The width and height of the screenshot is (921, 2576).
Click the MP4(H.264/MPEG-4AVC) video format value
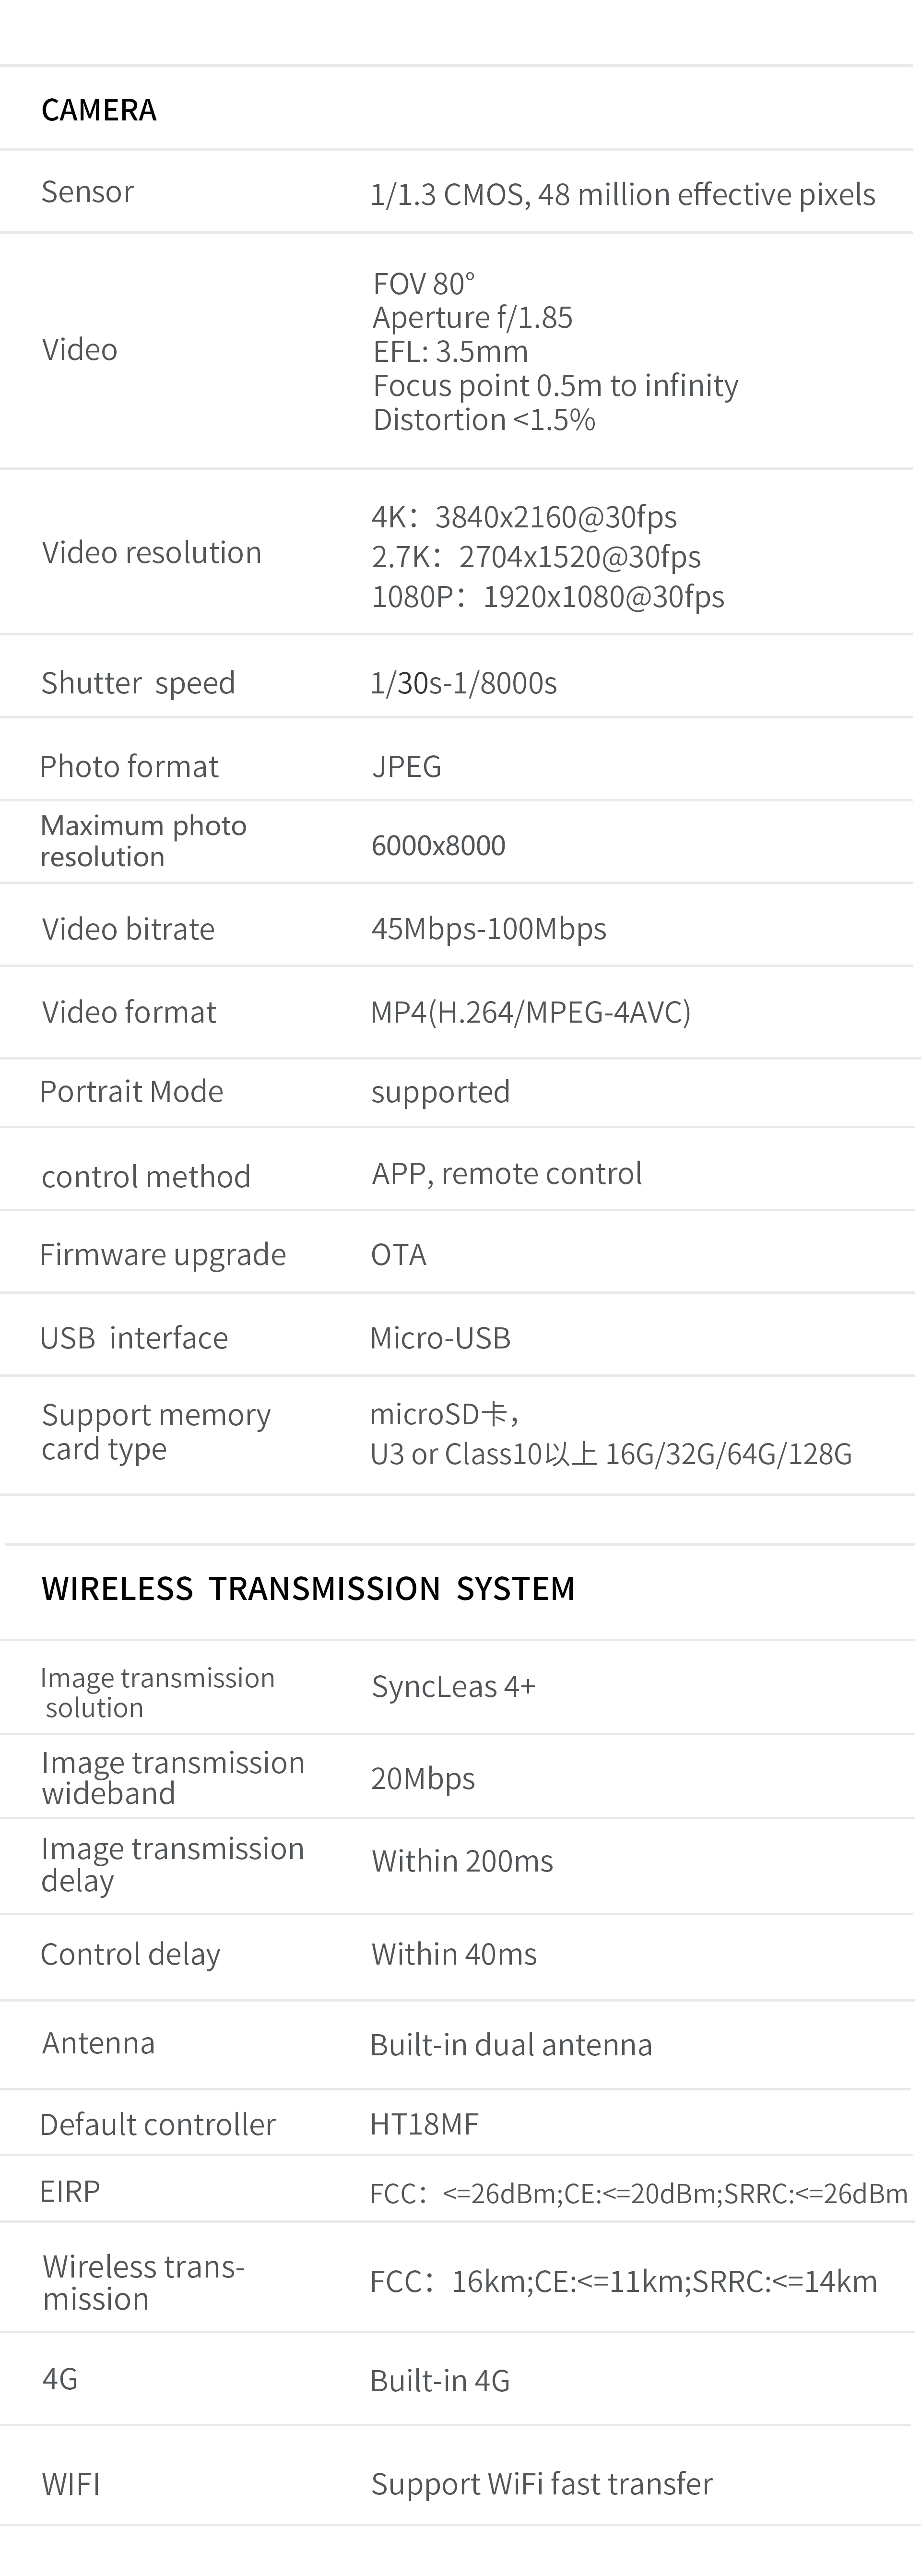point(530,1012)
